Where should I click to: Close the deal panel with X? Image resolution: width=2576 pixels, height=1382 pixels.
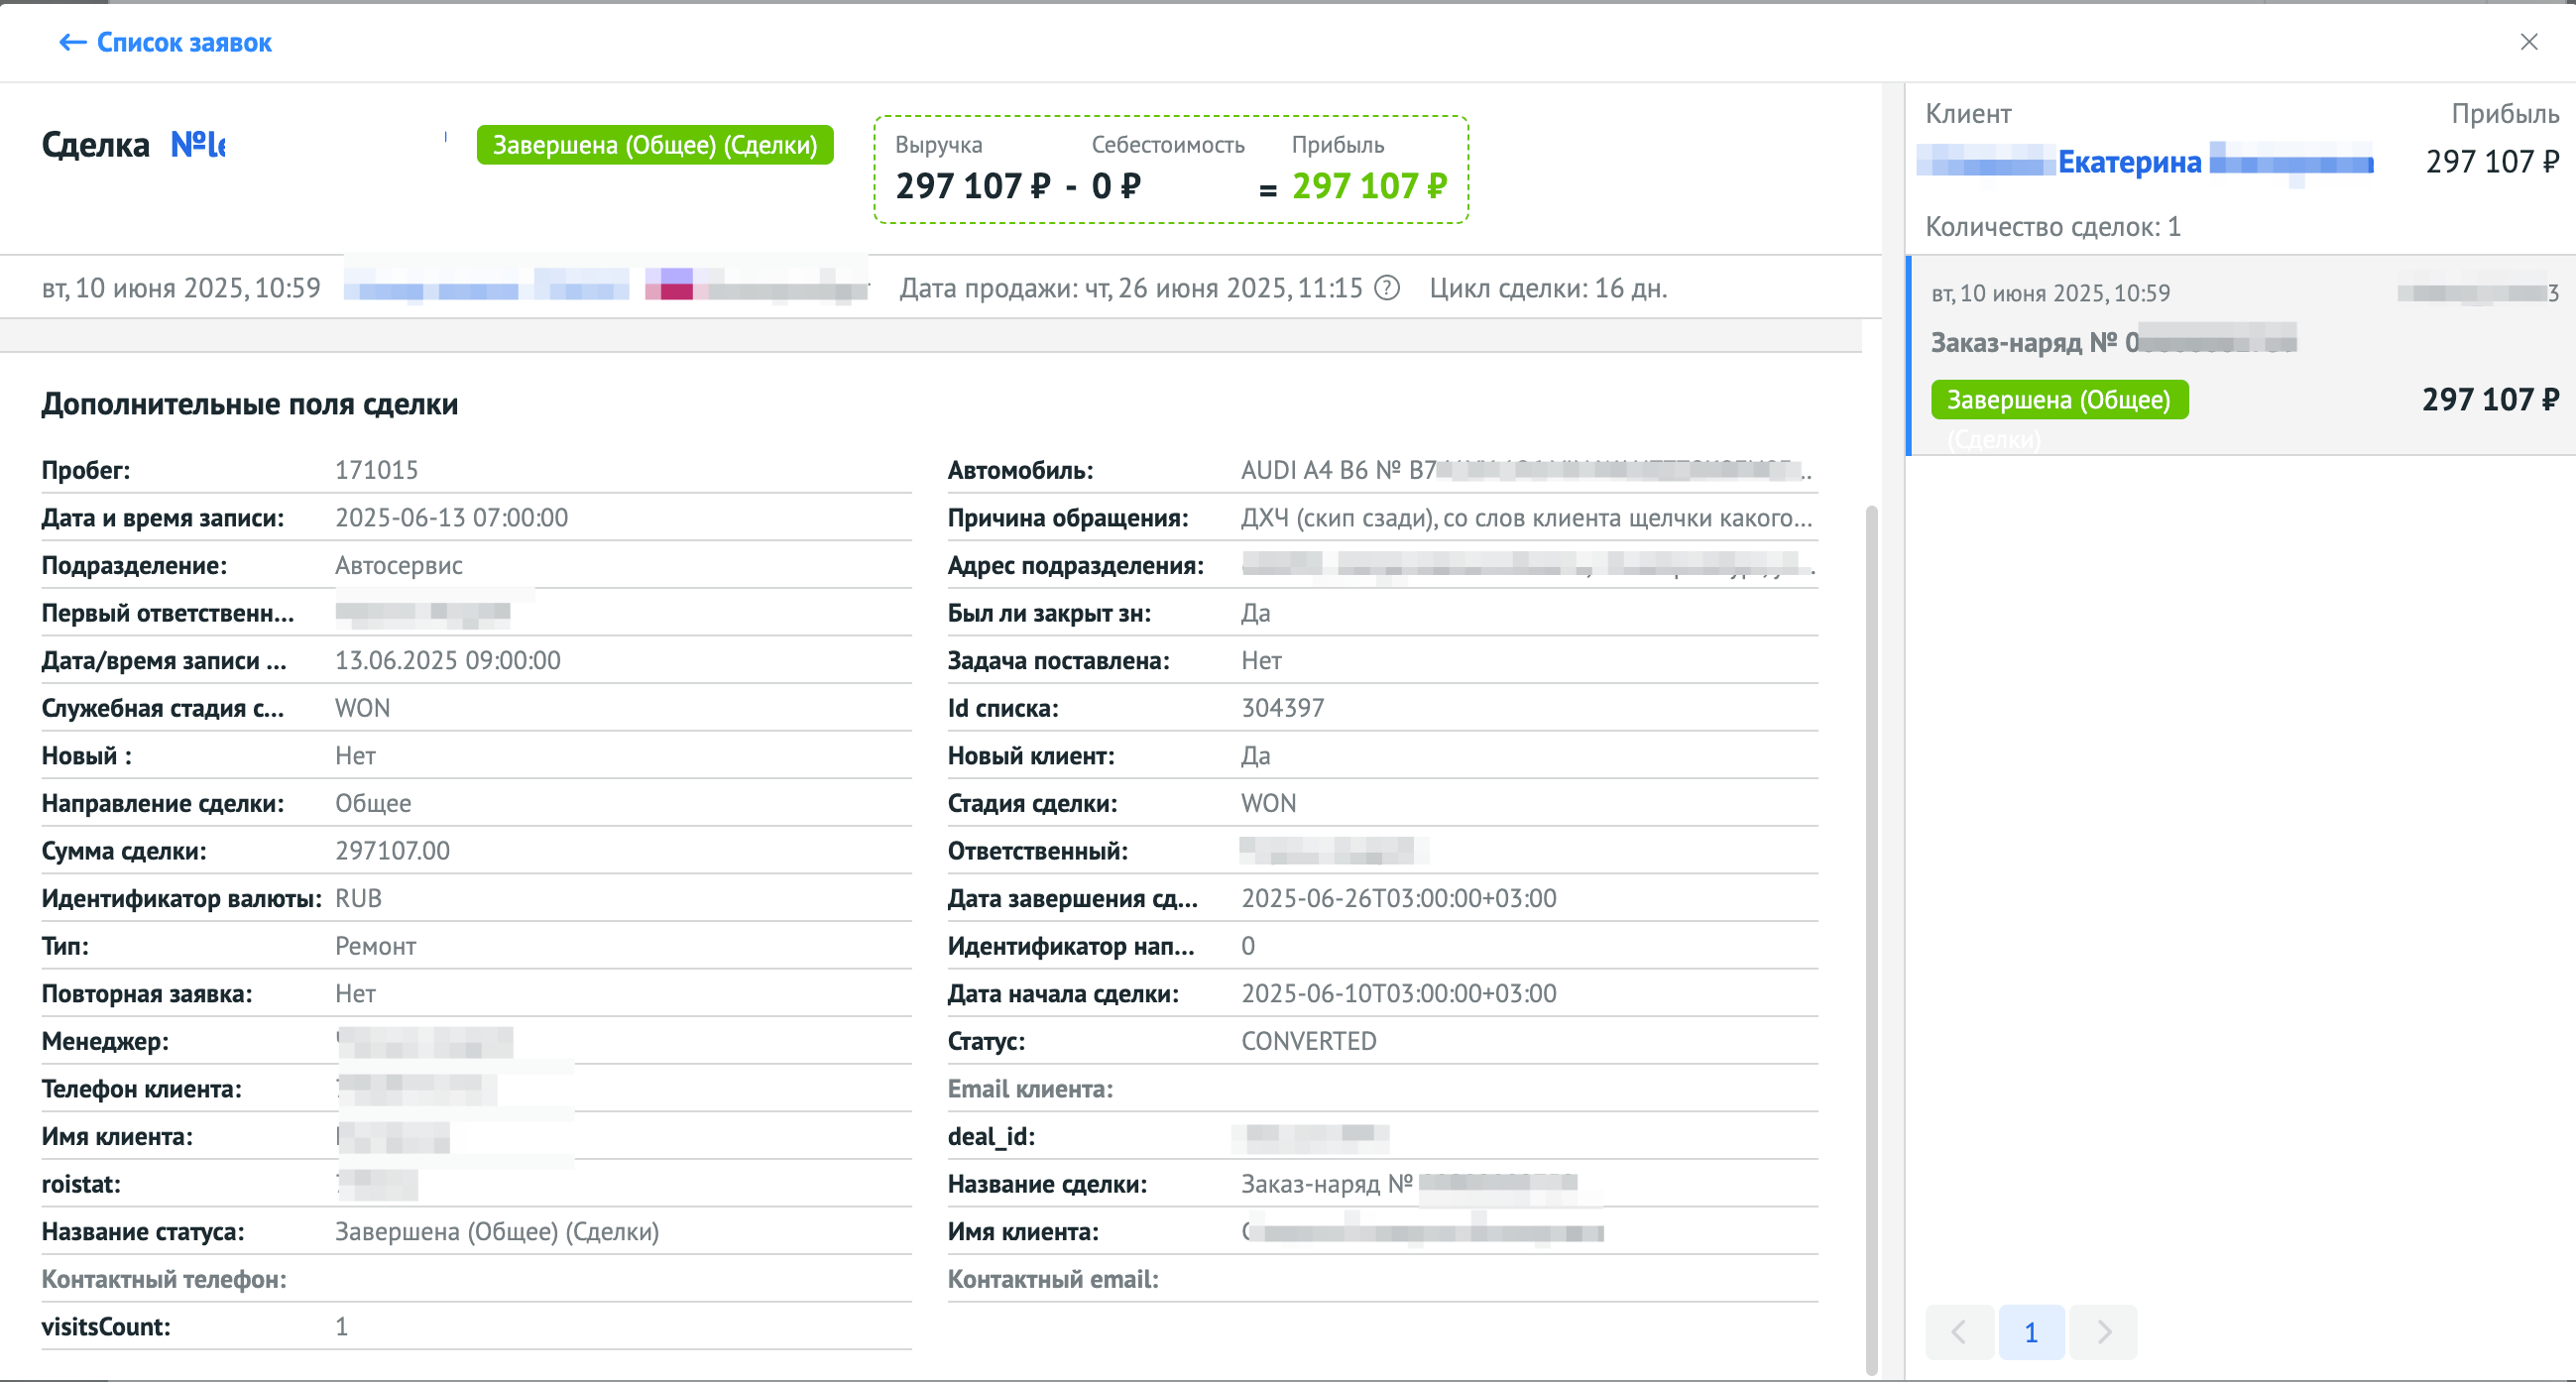click(x=2529, y=42)
